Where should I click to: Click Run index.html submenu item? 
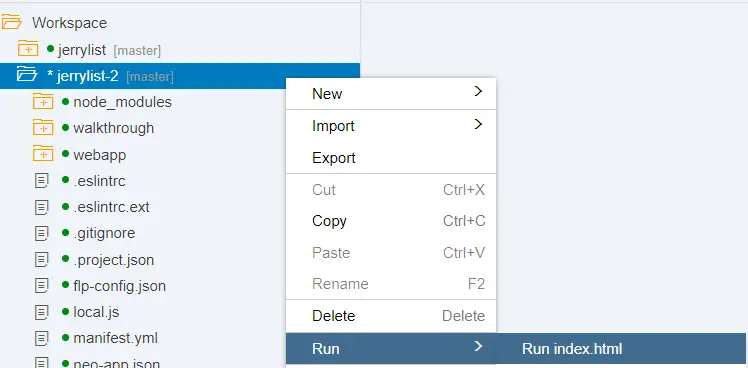[x=620, y=348]
